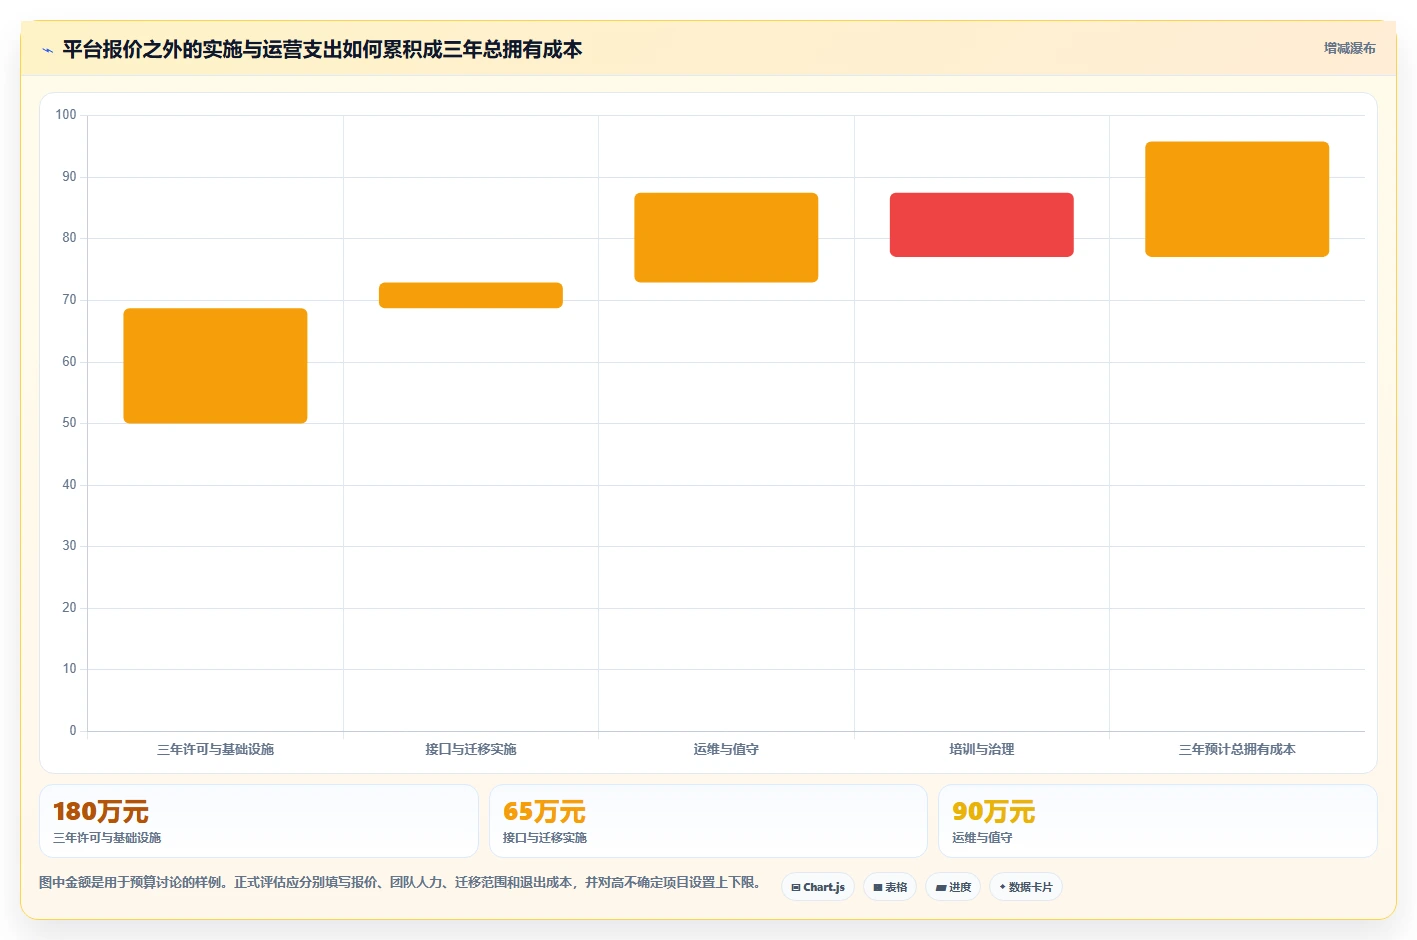Click the chart title about 三年总拥有成本
This screenshot has width=1417, height=940.
(322, 49)
